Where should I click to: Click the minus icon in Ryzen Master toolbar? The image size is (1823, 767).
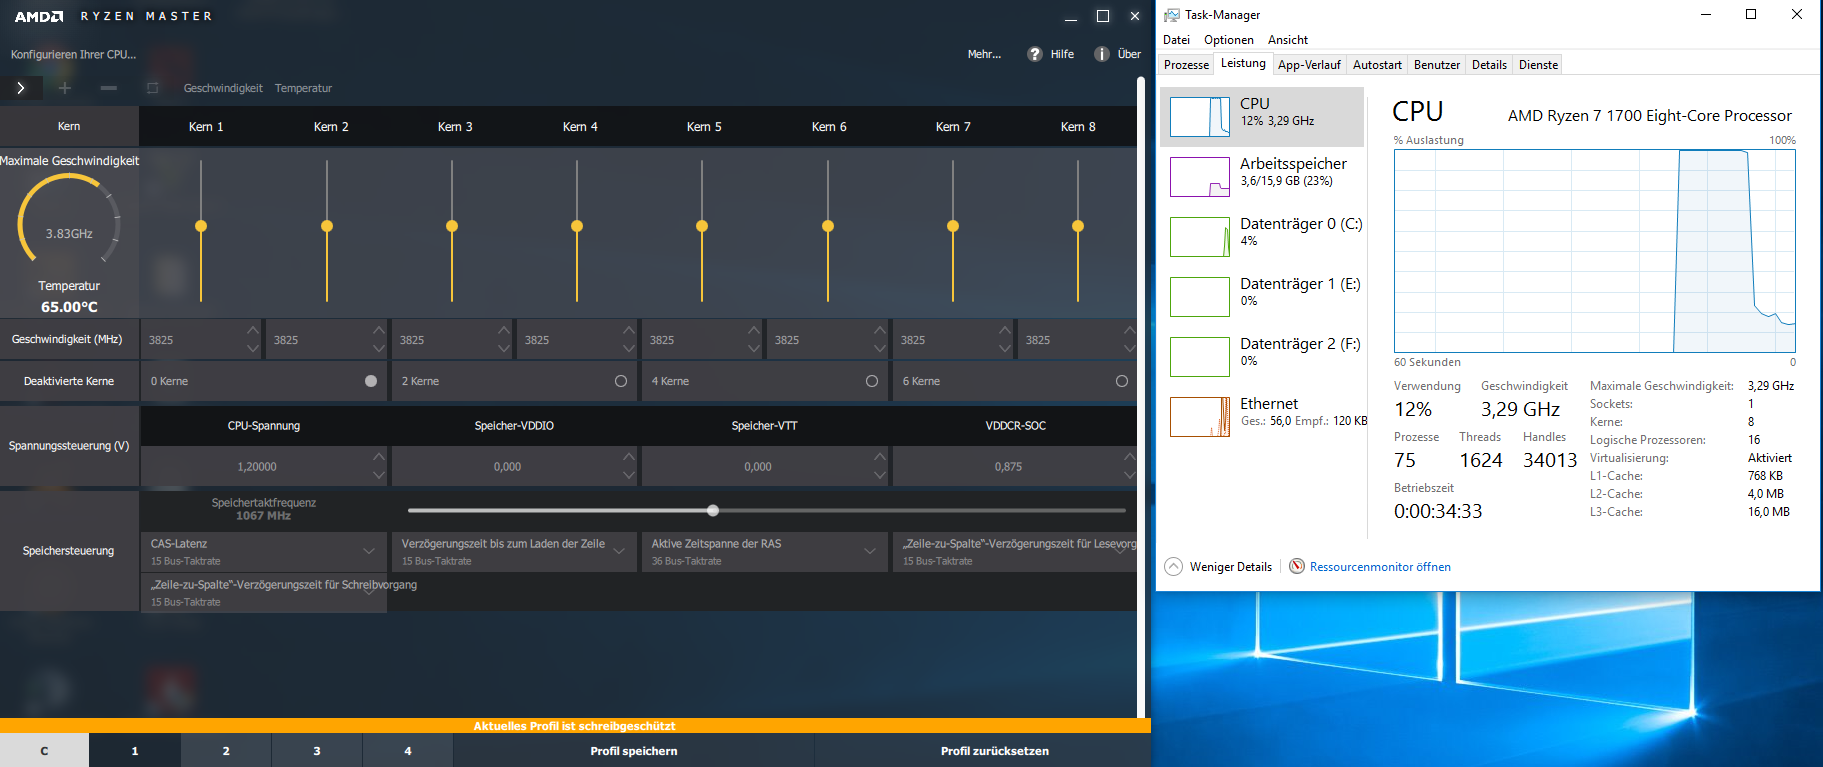[x=109, y=88]
